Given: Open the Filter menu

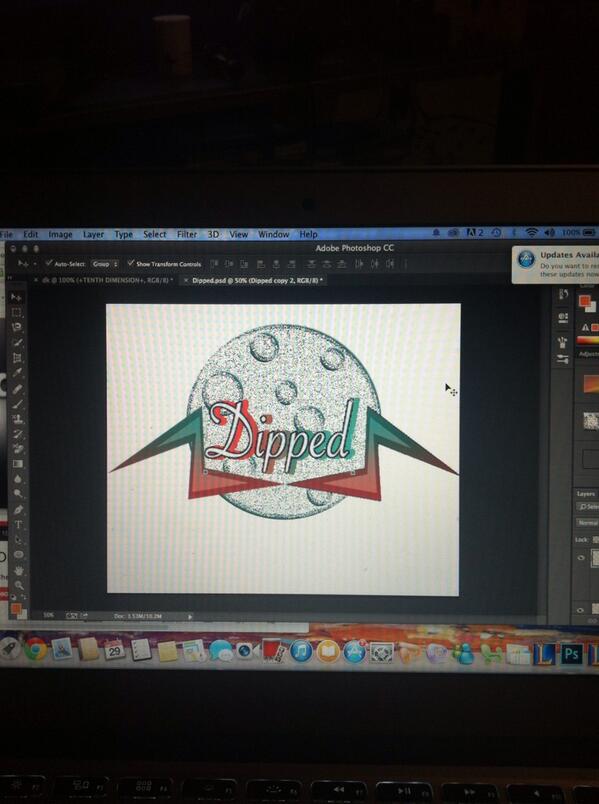Looking at the screenshot, I should click(x=187, y=234).
